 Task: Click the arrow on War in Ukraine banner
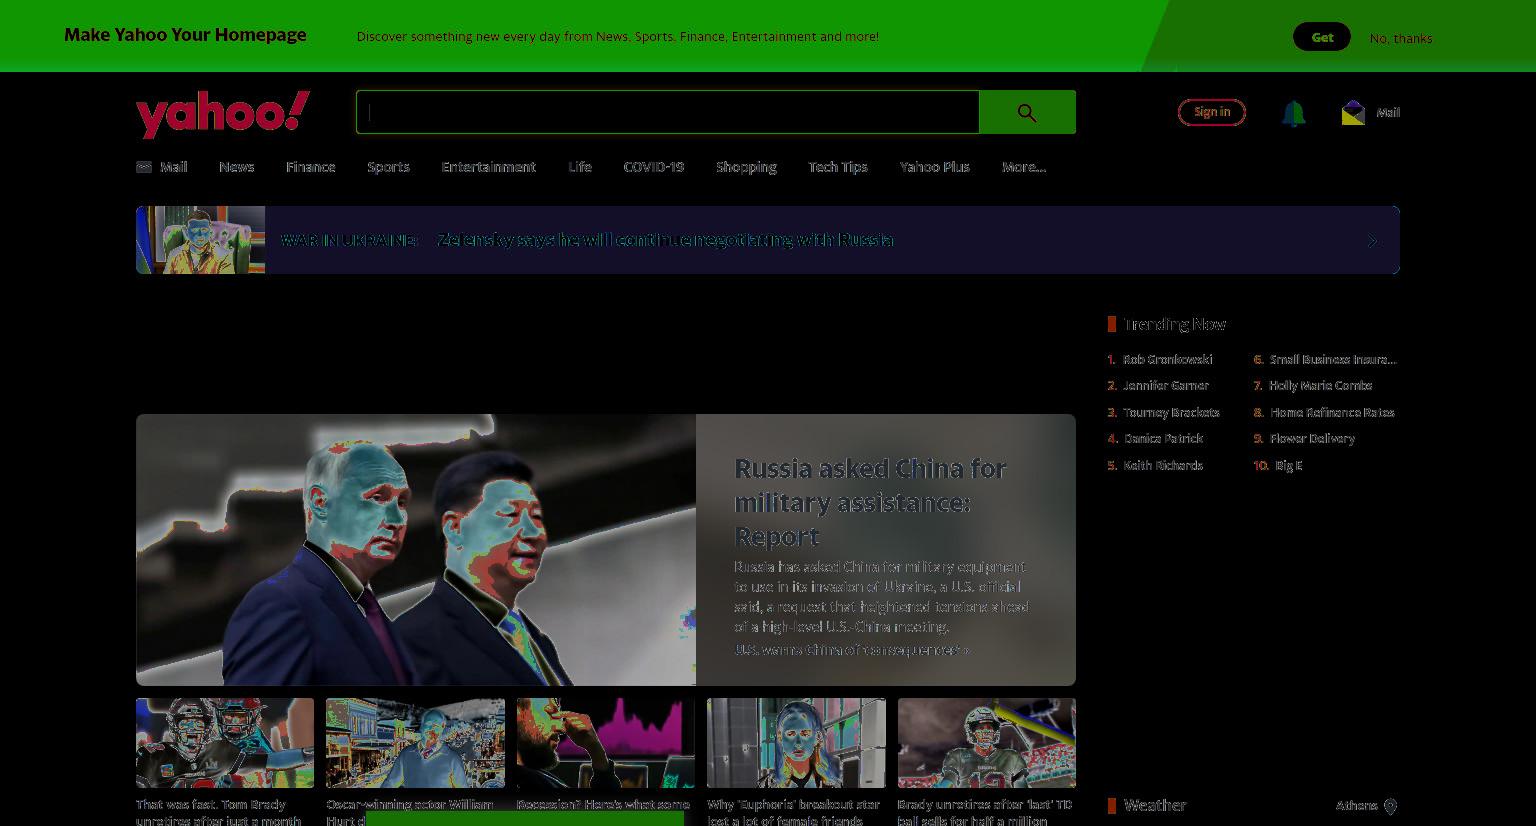pyautogui.click(x=1372, y=241)
